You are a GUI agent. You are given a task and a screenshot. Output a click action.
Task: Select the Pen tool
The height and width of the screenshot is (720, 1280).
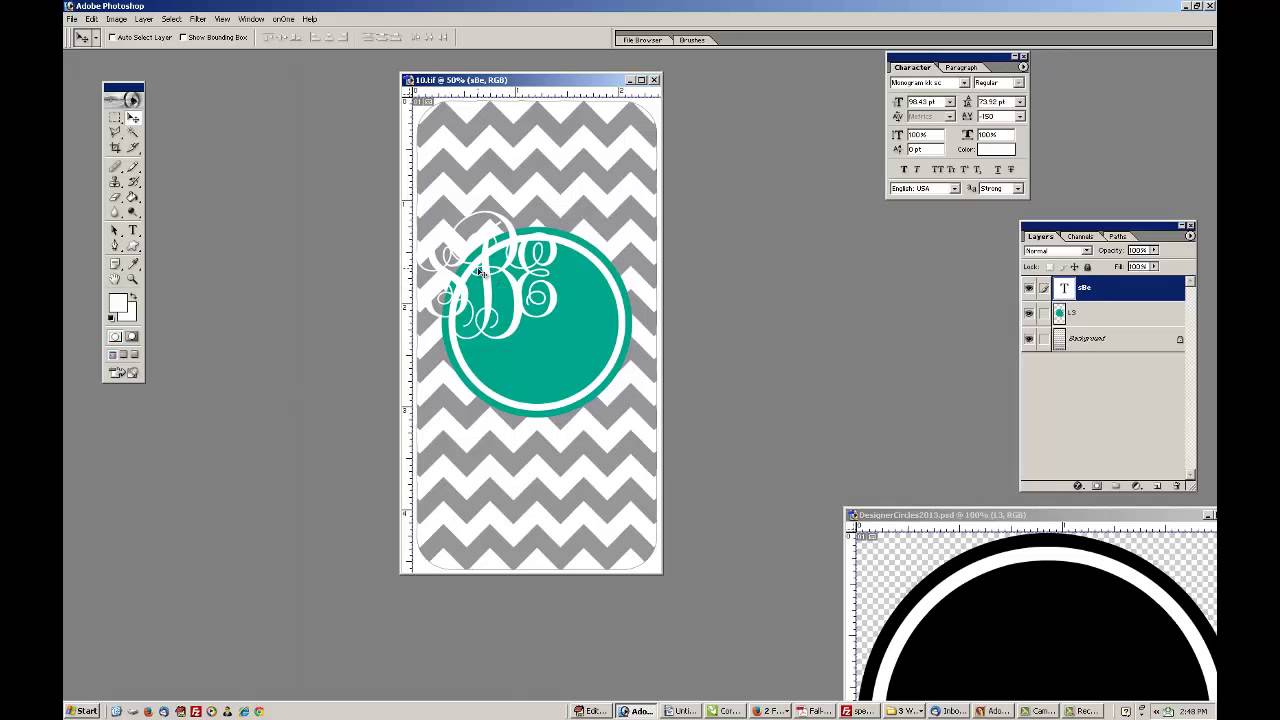[x=115, y=245]
